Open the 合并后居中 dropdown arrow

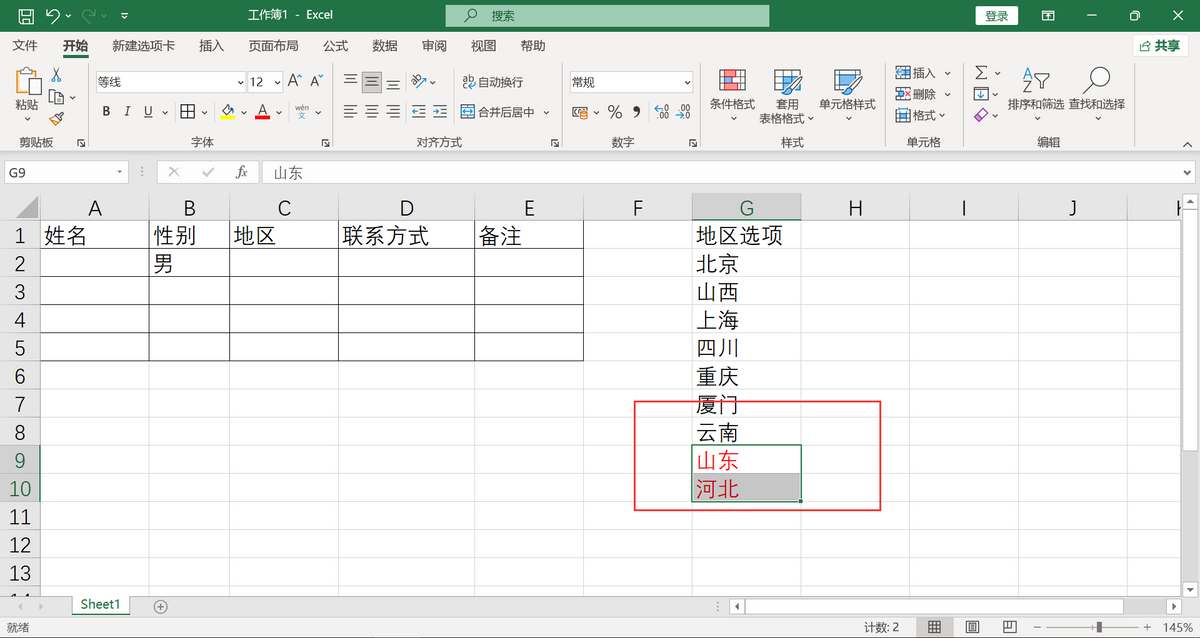(x=547, y=112)
